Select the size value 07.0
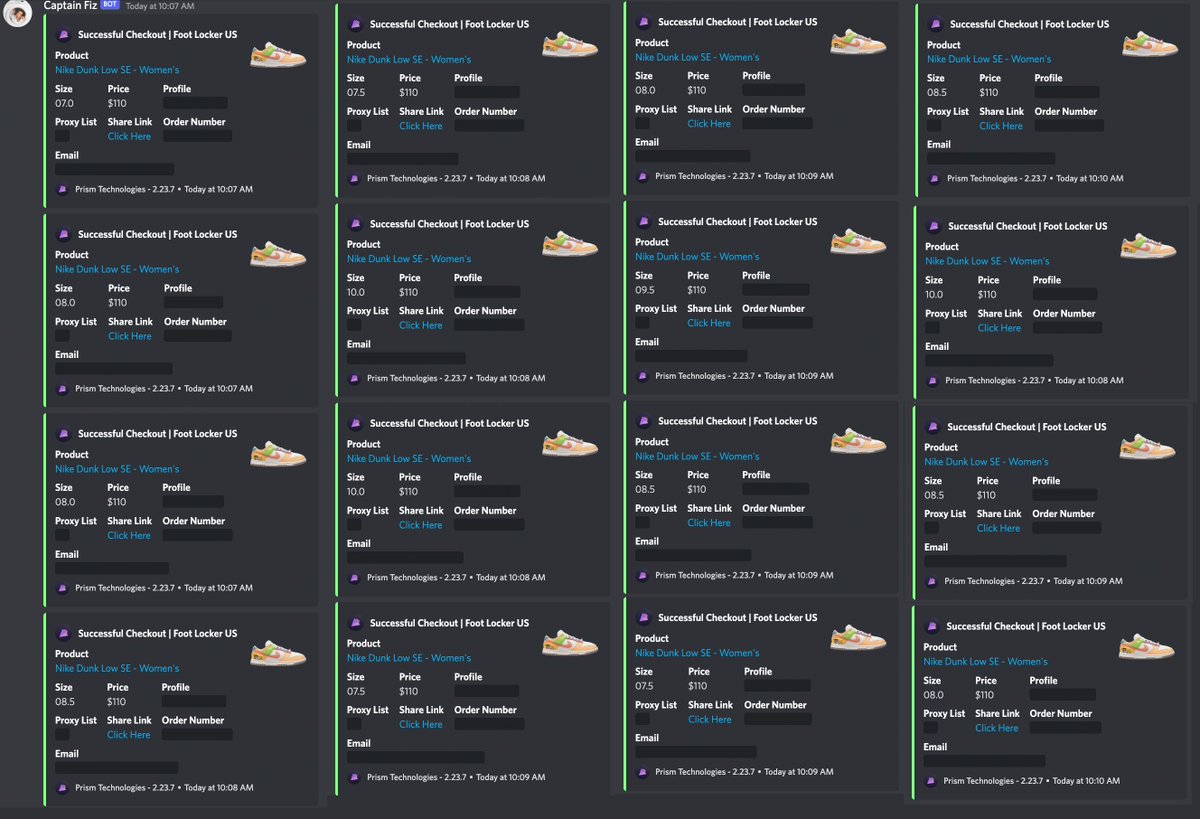Image resolution: width=1200 pixels, height=819 pixels. coord(65,103)
